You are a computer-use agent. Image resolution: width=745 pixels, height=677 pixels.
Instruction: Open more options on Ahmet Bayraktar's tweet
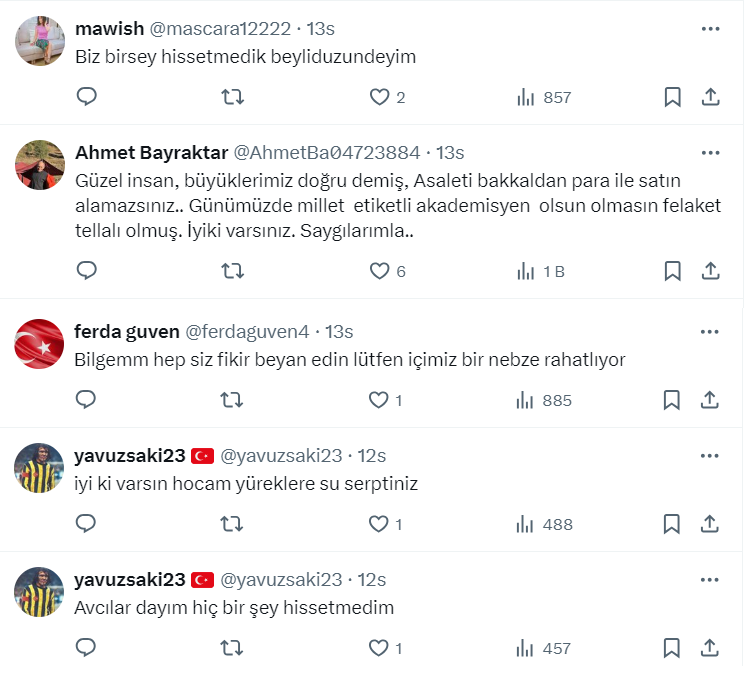(x=710, y=153)
